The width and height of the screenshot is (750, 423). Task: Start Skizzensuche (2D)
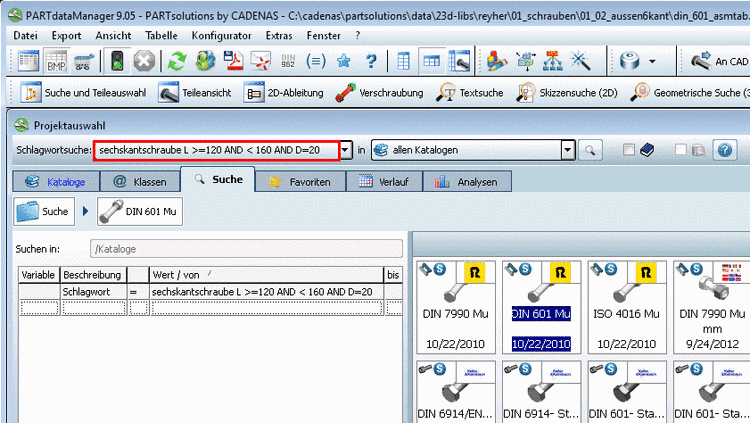click(x=567, y=93)
